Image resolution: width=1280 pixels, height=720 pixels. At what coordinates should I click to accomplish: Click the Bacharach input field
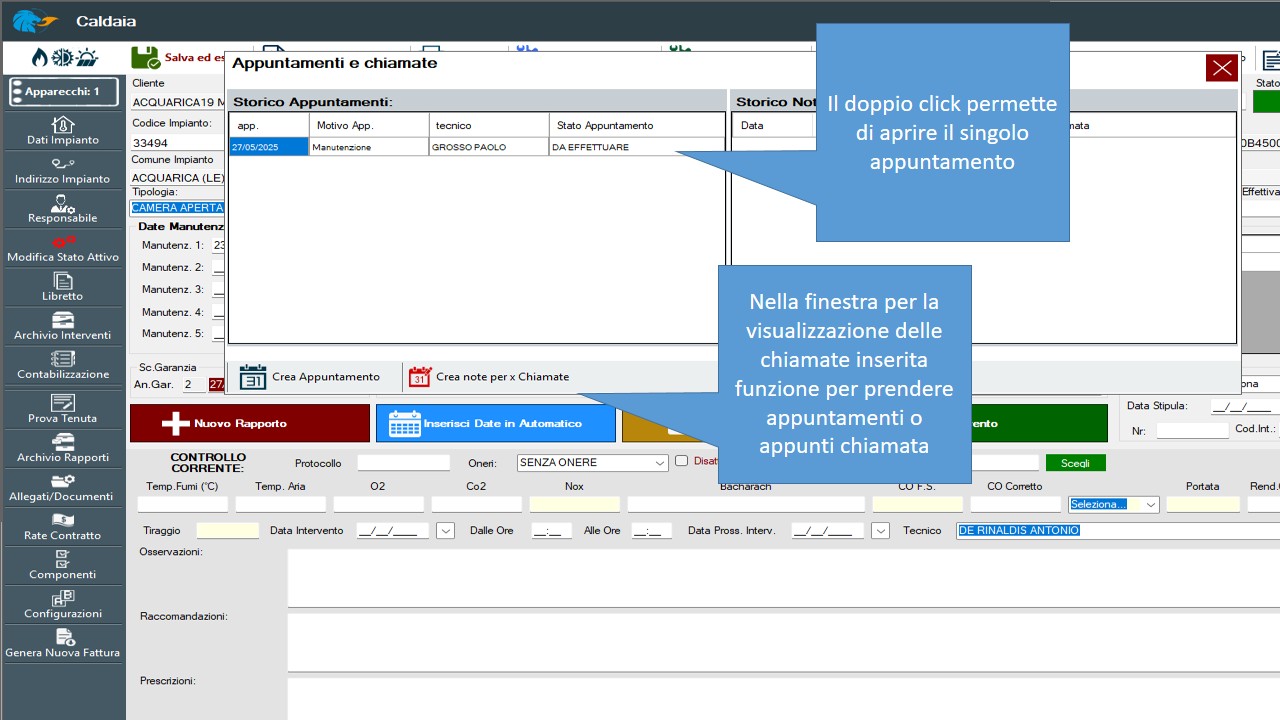pyautogui.click(x=746, y=504)
